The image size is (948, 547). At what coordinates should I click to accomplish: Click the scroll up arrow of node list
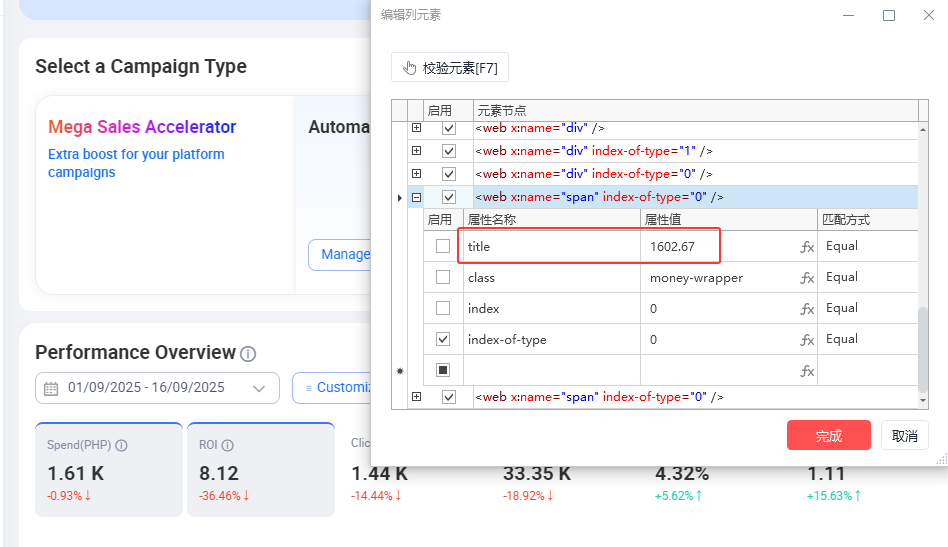[x=923, y=129]
